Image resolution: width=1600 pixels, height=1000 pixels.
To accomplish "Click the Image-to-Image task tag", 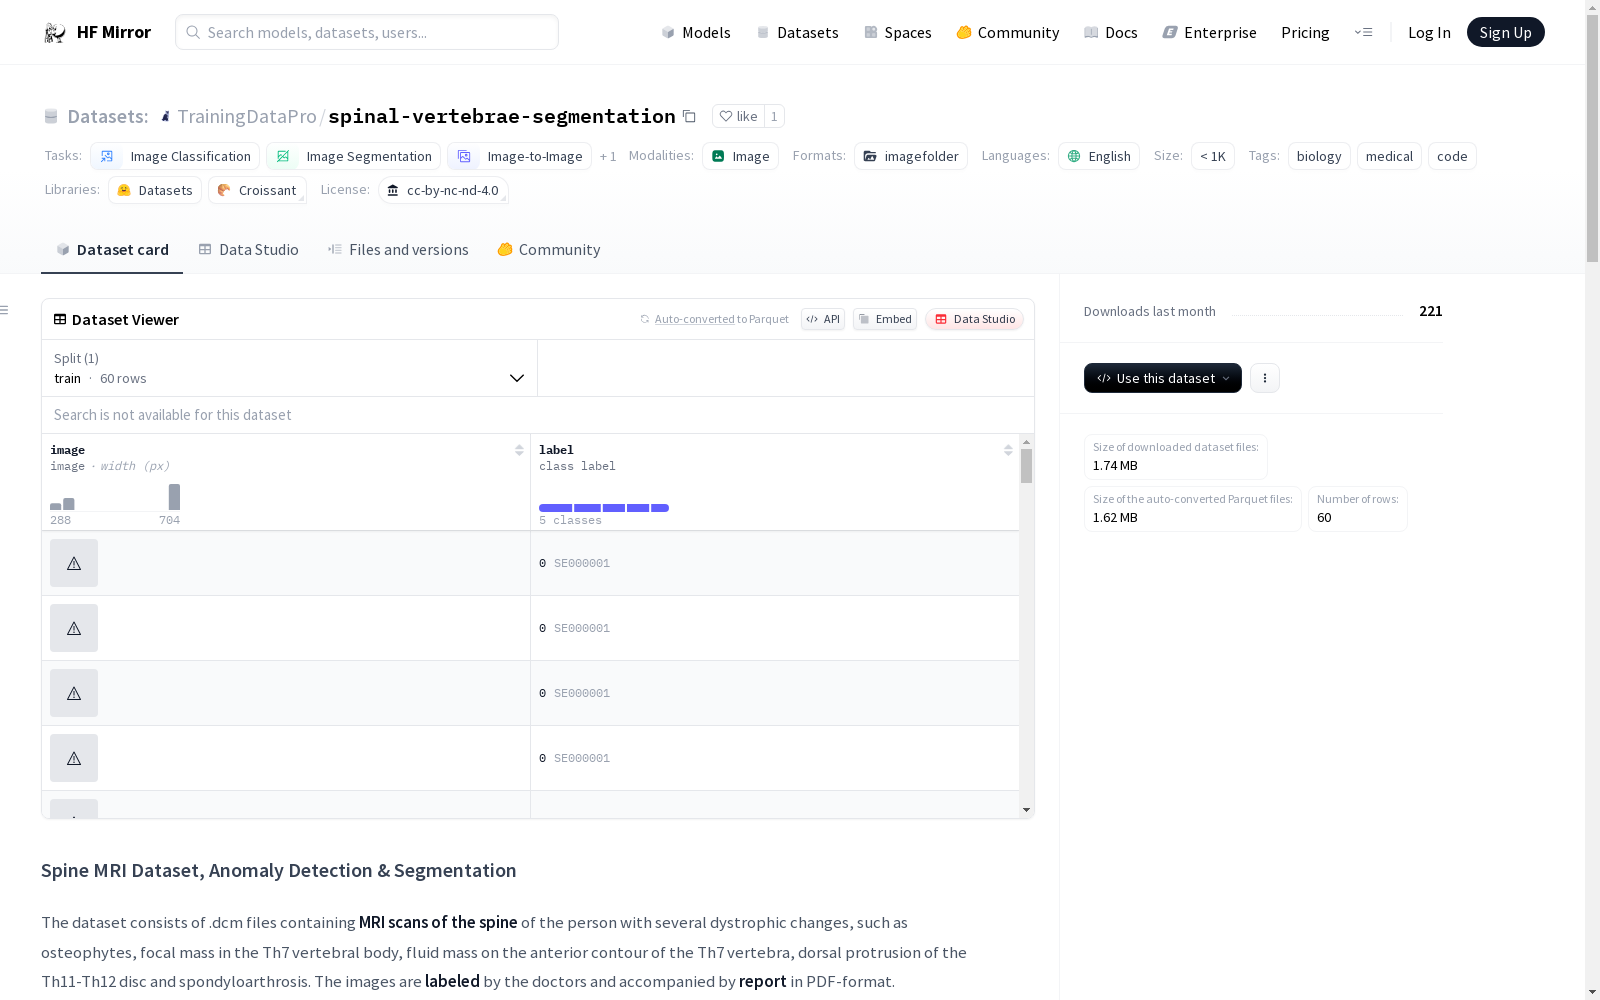I will (x=519, y=156).
